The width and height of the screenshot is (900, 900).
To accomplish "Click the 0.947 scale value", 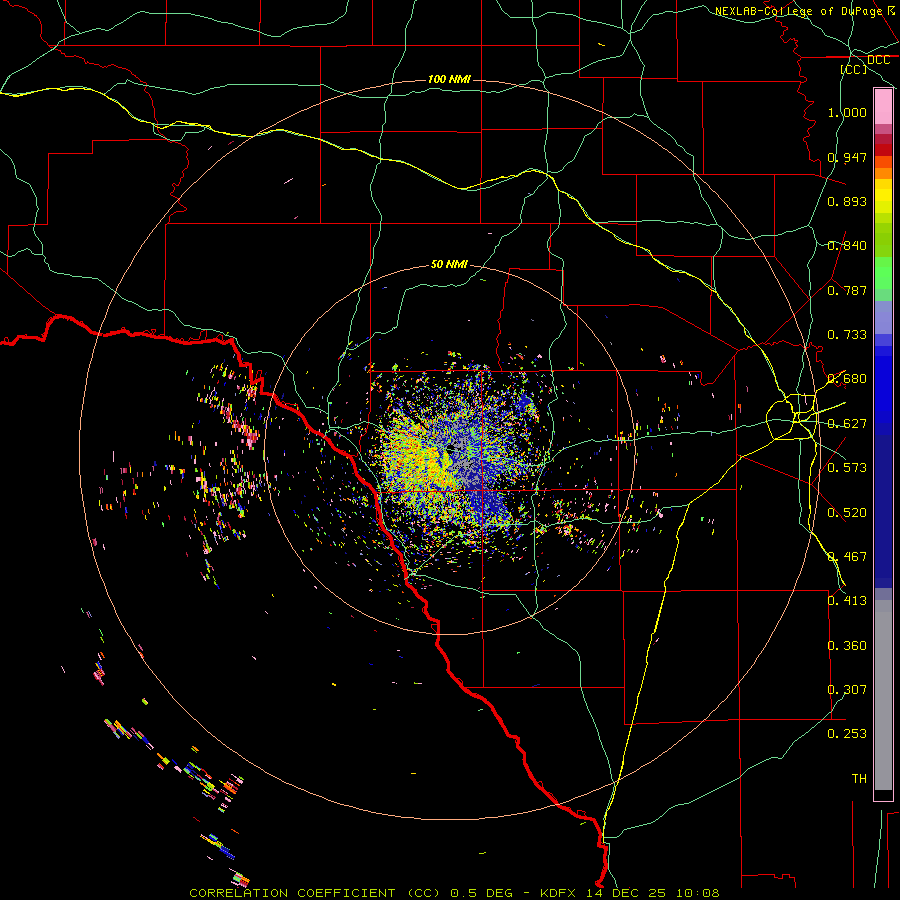I will (x=847, y=157).
